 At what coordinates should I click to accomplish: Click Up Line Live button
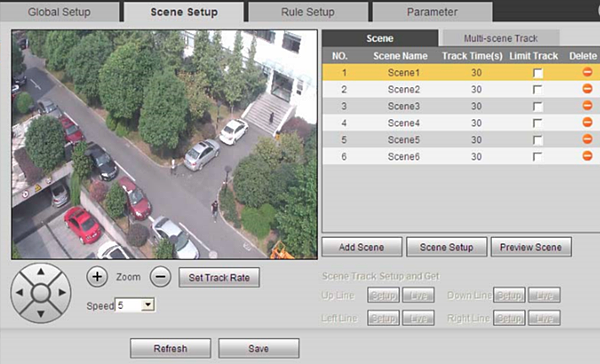418,295
